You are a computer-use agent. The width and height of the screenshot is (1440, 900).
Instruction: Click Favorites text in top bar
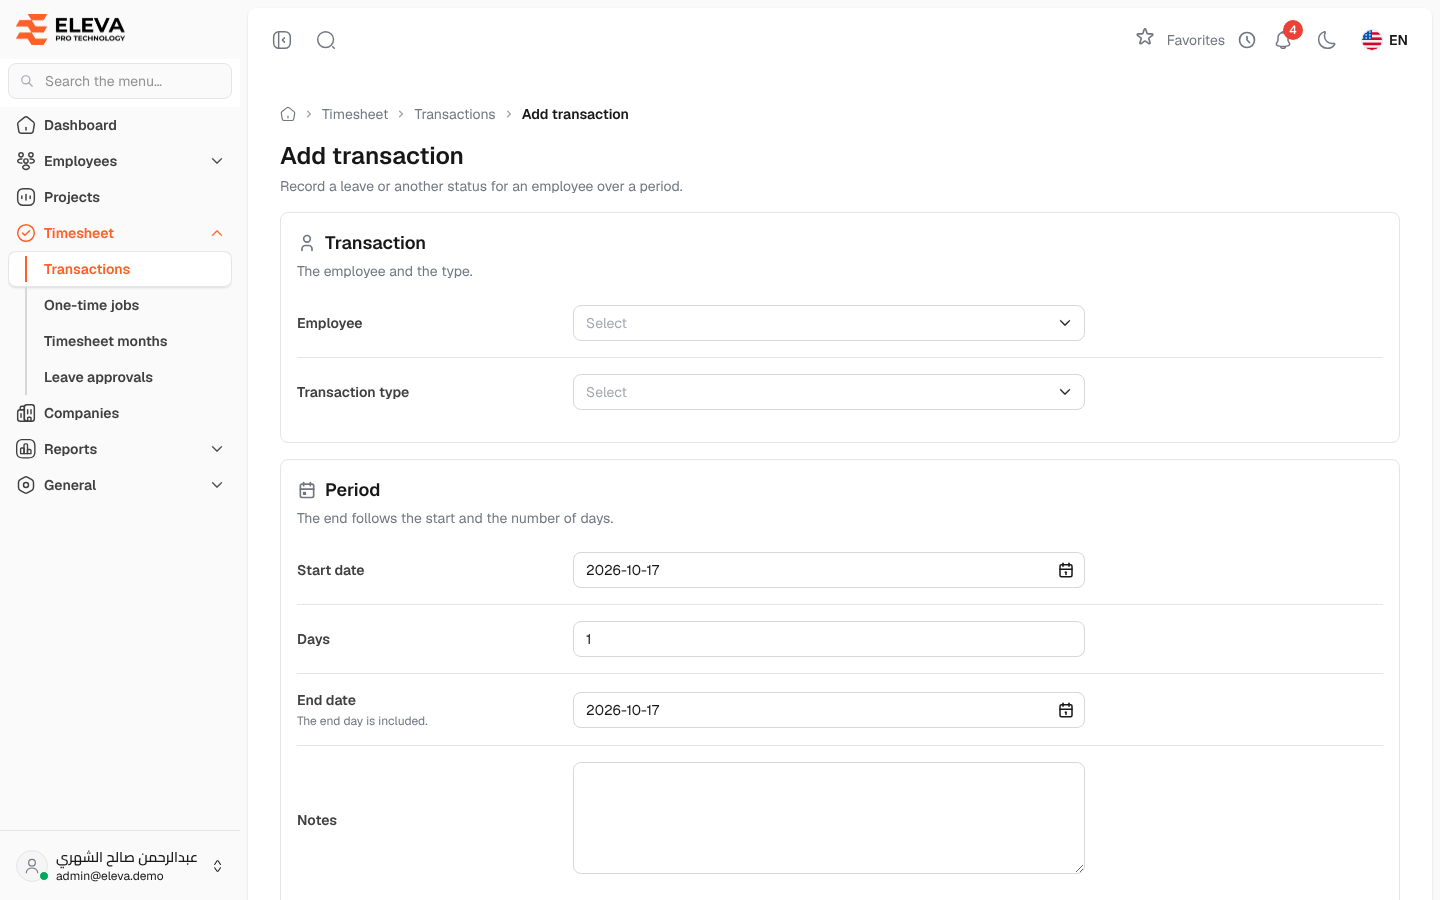click(x=1196, y=40)
